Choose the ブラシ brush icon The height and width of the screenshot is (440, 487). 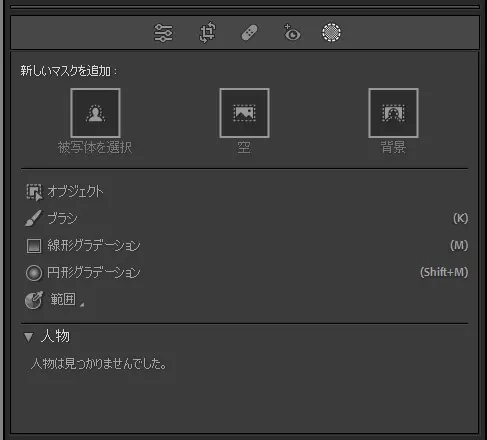click(x=34, y=218)
